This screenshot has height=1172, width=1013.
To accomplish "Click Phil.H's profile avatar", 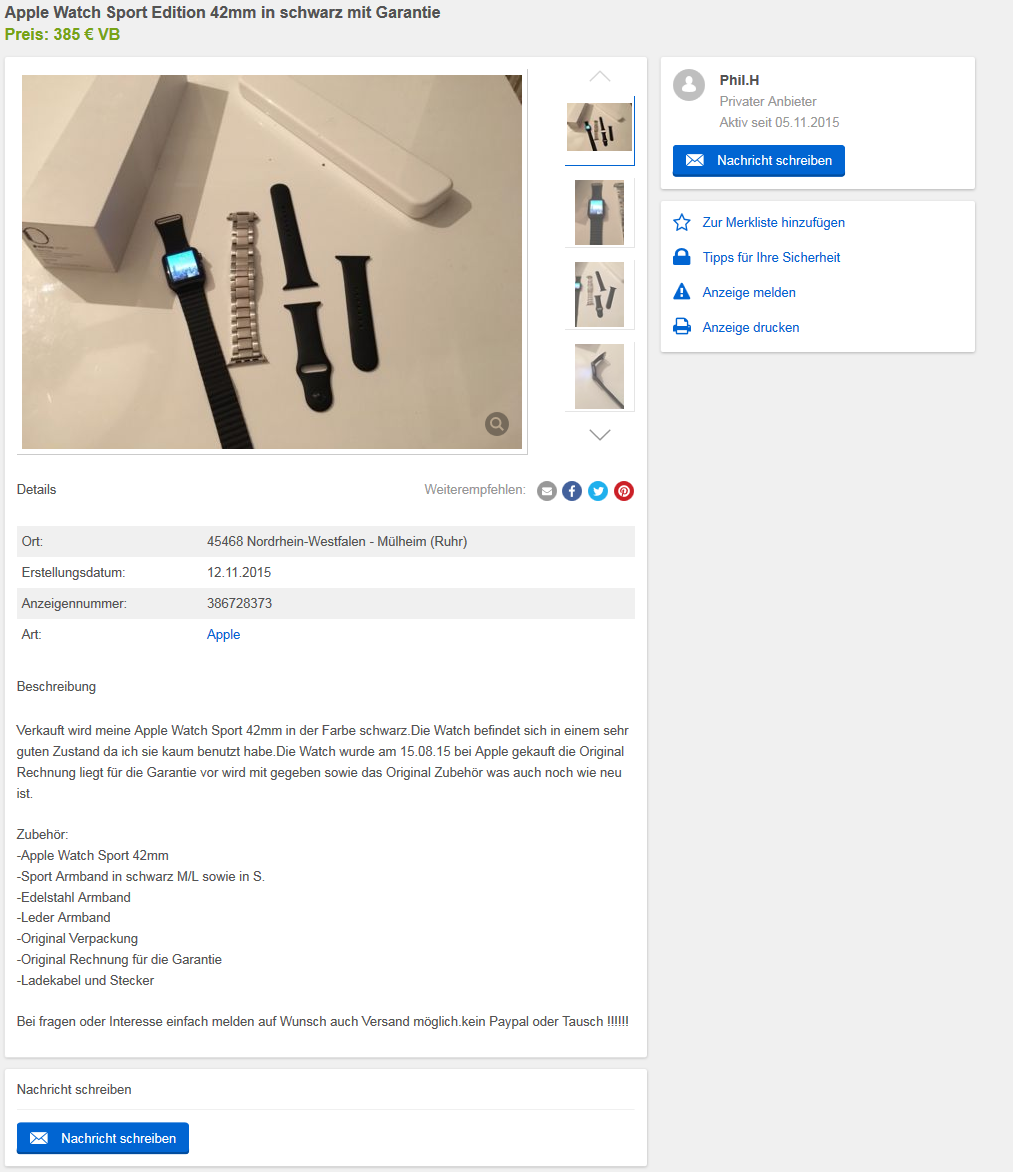I will (689, 85).
